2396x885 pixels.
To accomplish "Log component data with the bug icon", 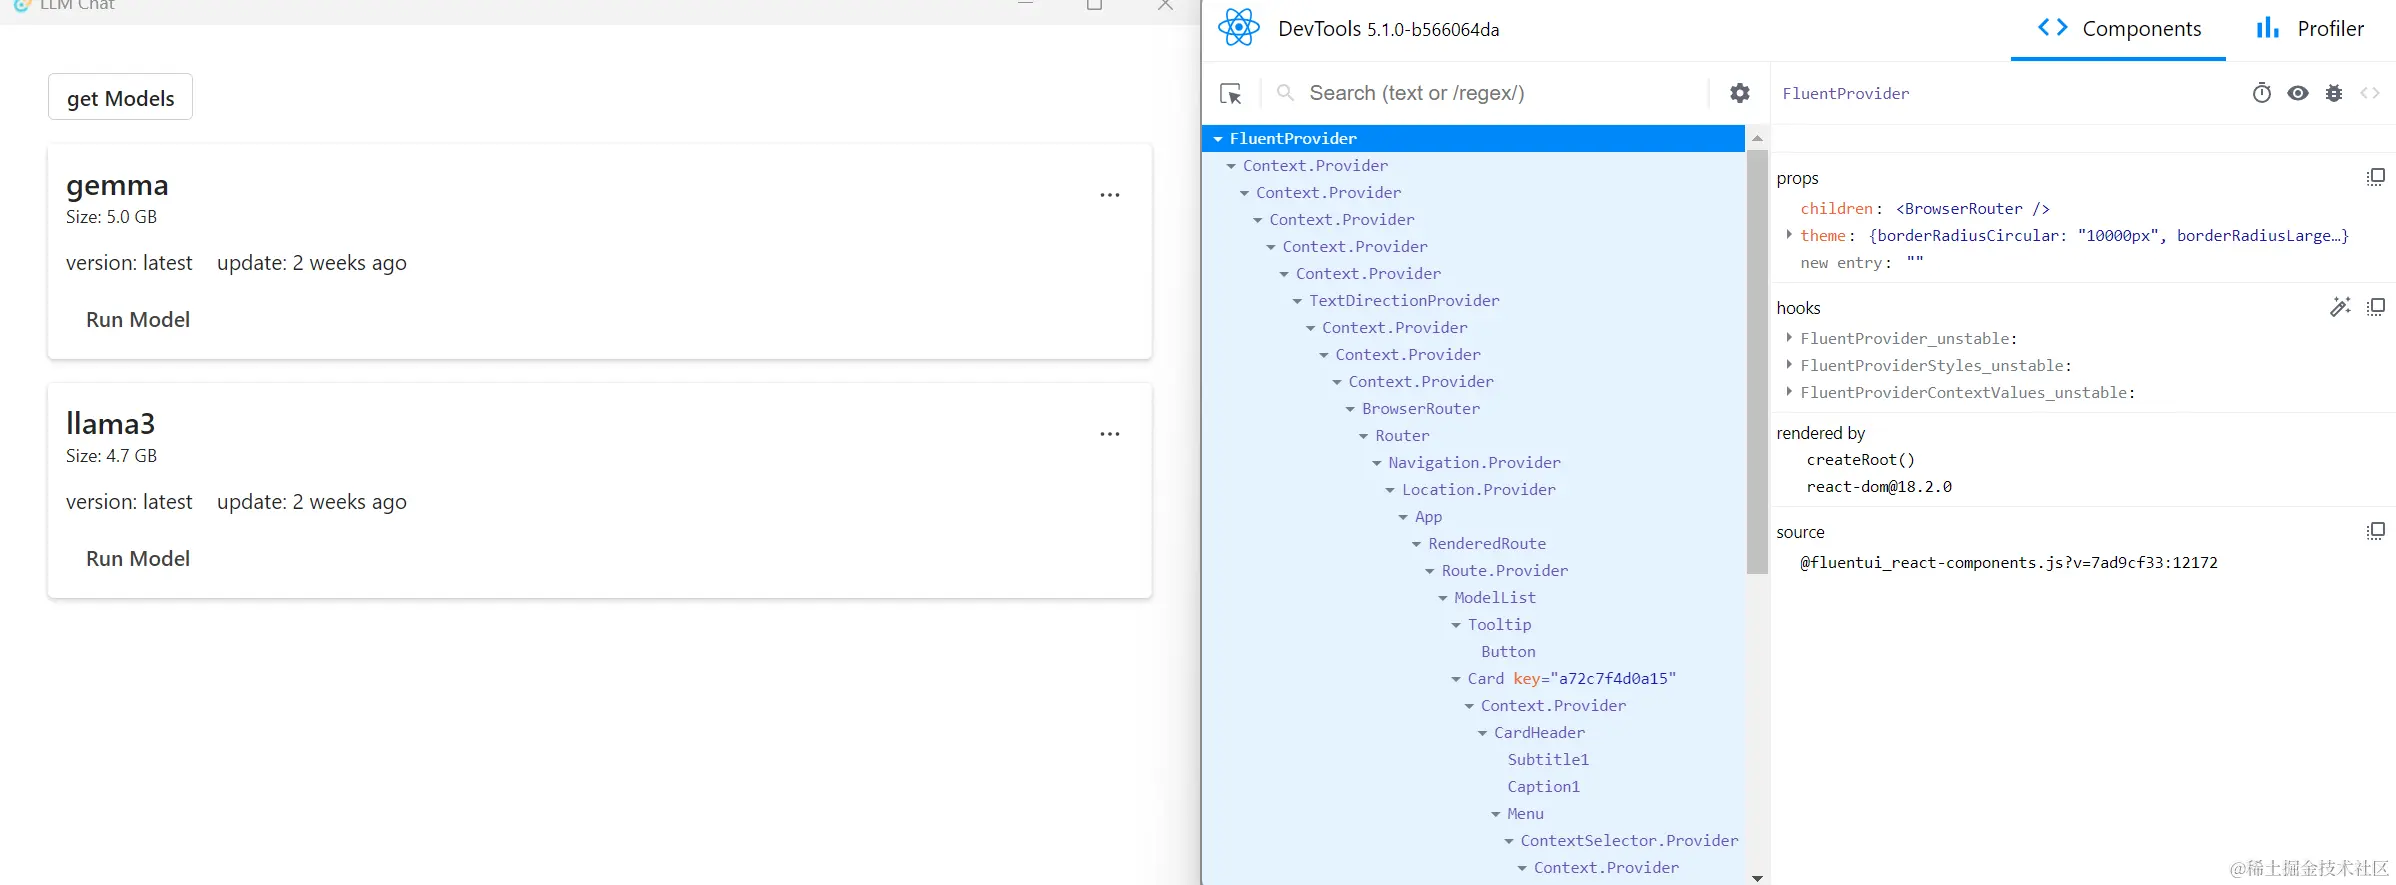I will pos(2334,93).
